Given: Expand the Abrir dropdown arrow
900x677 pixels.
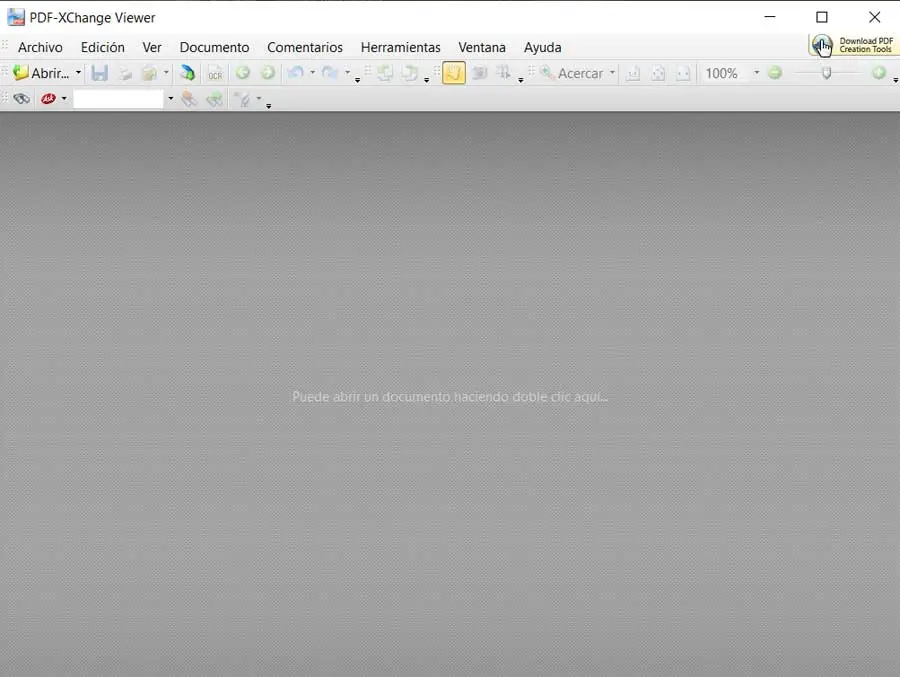Looking at the screenshot, I should point(78,73).
